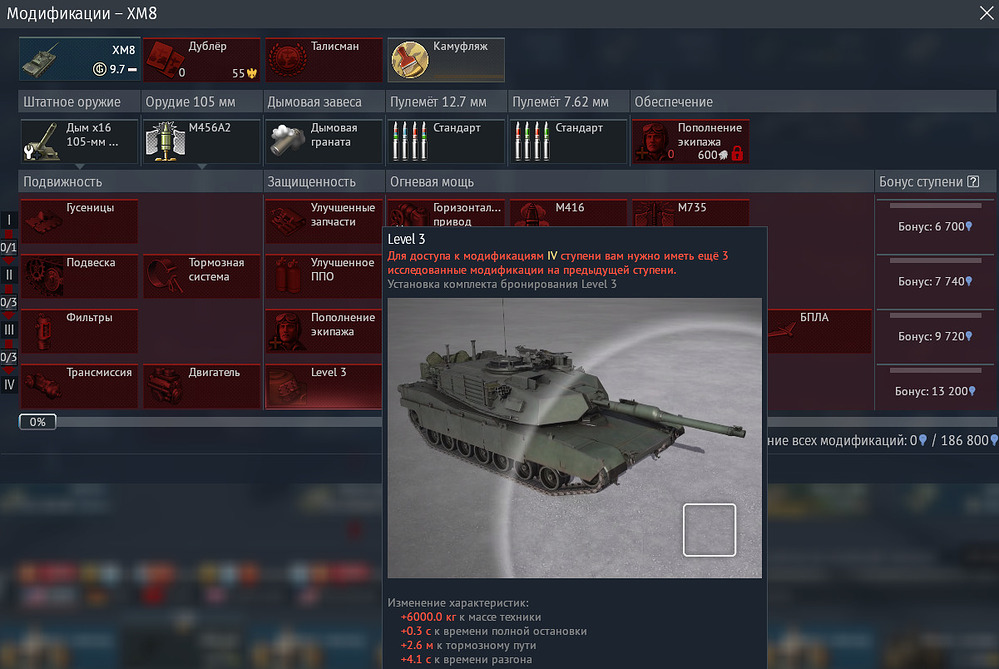Click the Бонус: 13 200 tier reward
This screenshot has height=669, width=999.
click(935, 391)
